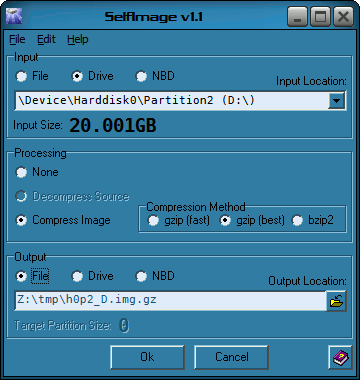
Task: Open the Help menu
Action: [78, 39]
